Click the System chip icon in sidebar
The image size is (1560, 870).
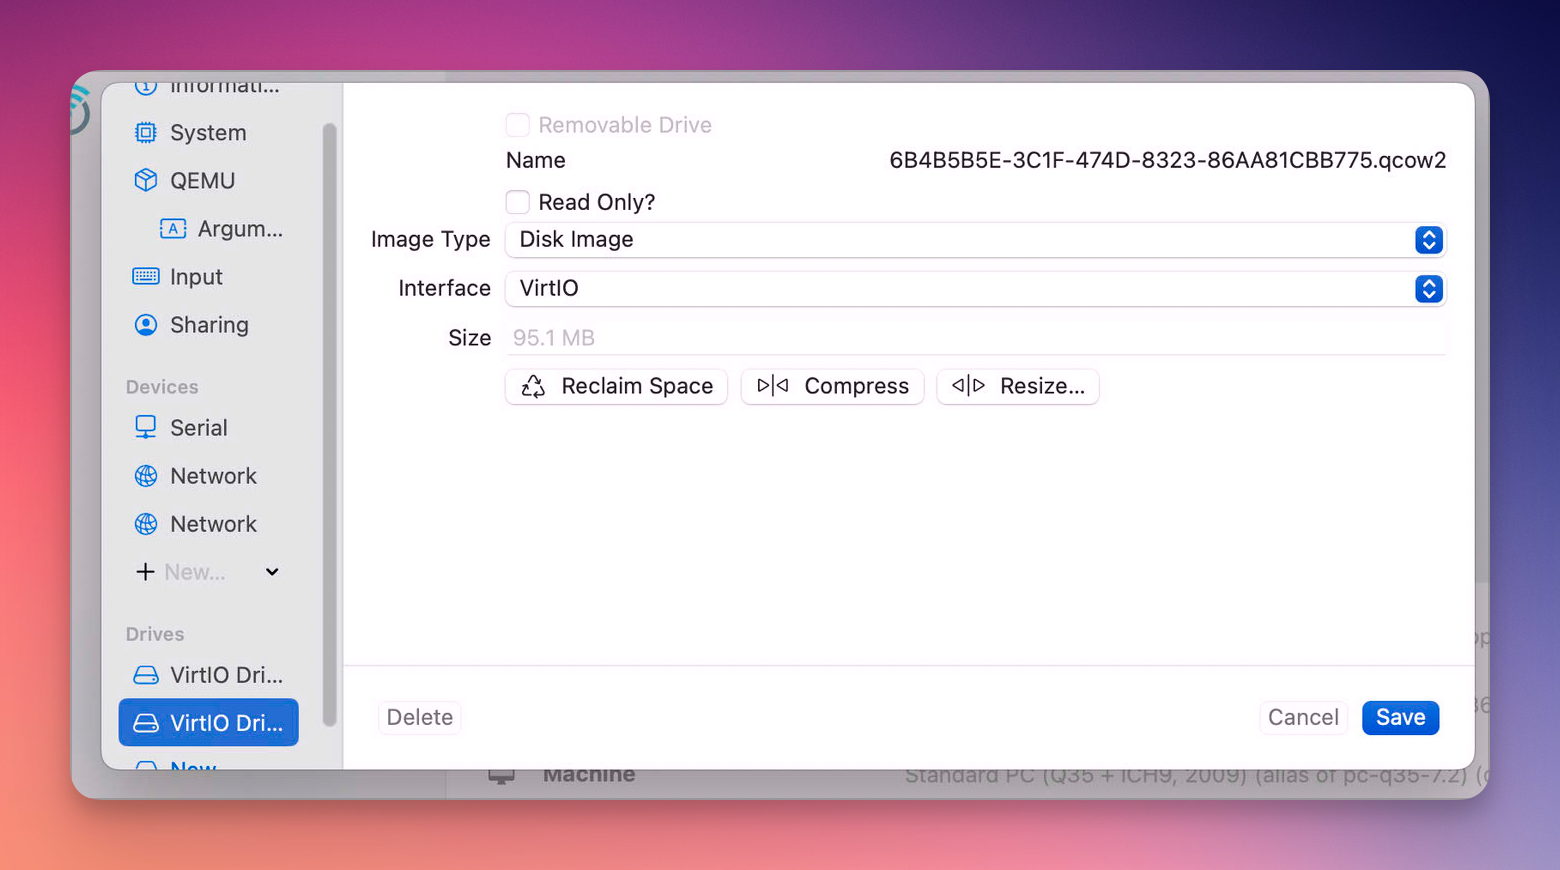(x=146, y=133)
